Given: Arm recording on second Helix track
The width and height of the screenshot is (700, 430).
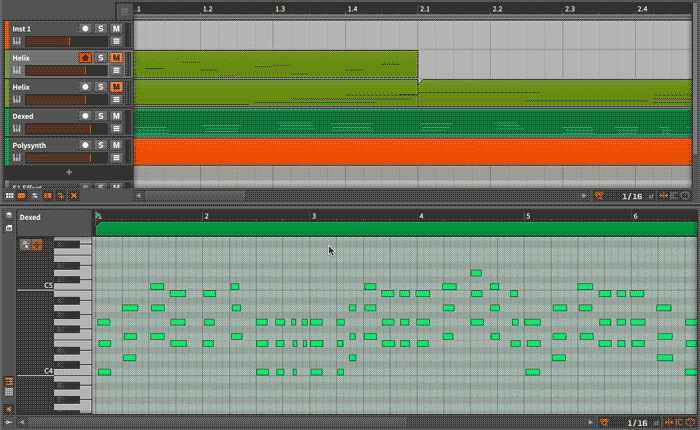Looking at the screenshot, I should coord(85,87).
